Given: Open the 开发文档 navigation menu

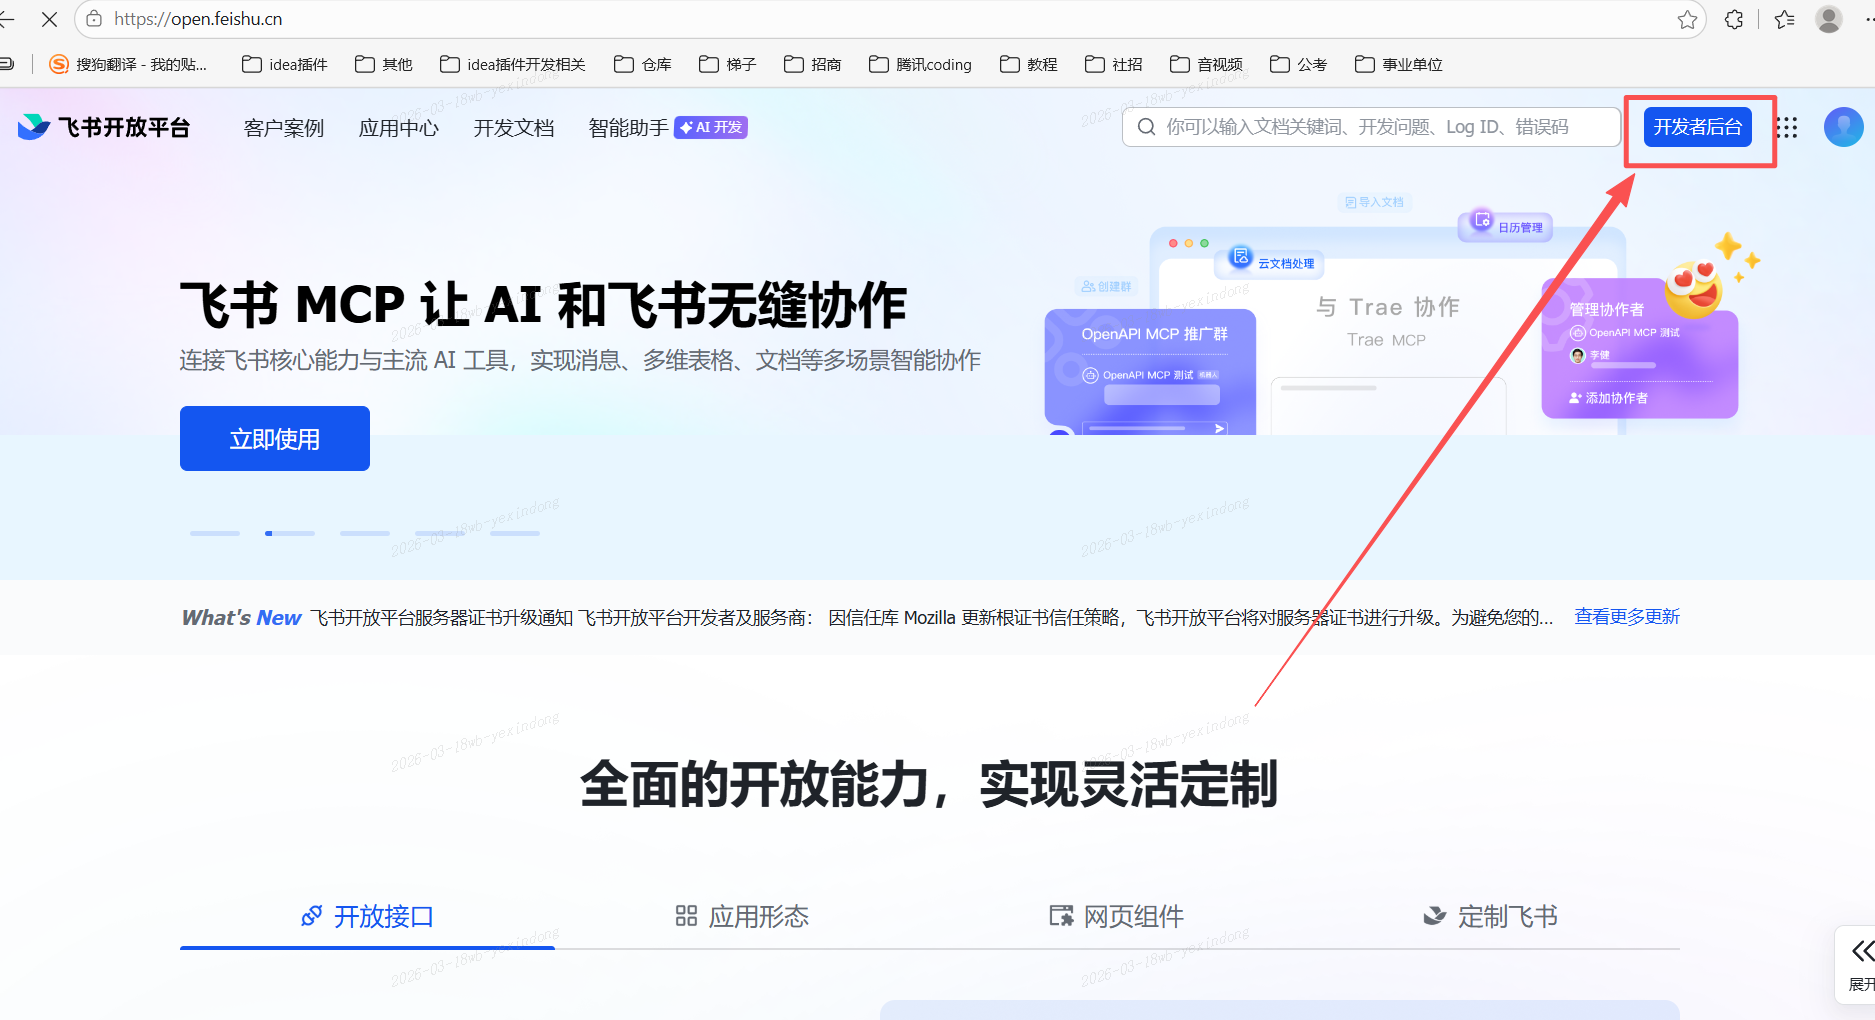Looking at the screenshot, I should point(513,127).
